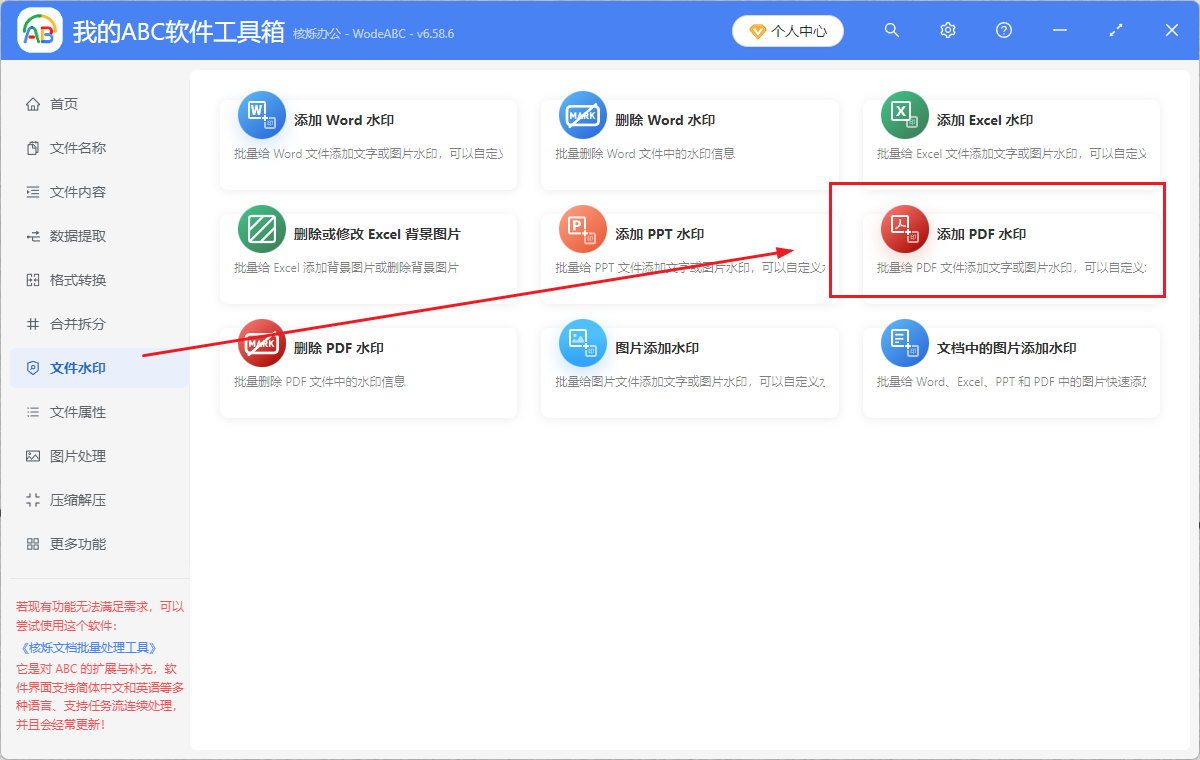Click the 个人中心 button

(788, 31)
